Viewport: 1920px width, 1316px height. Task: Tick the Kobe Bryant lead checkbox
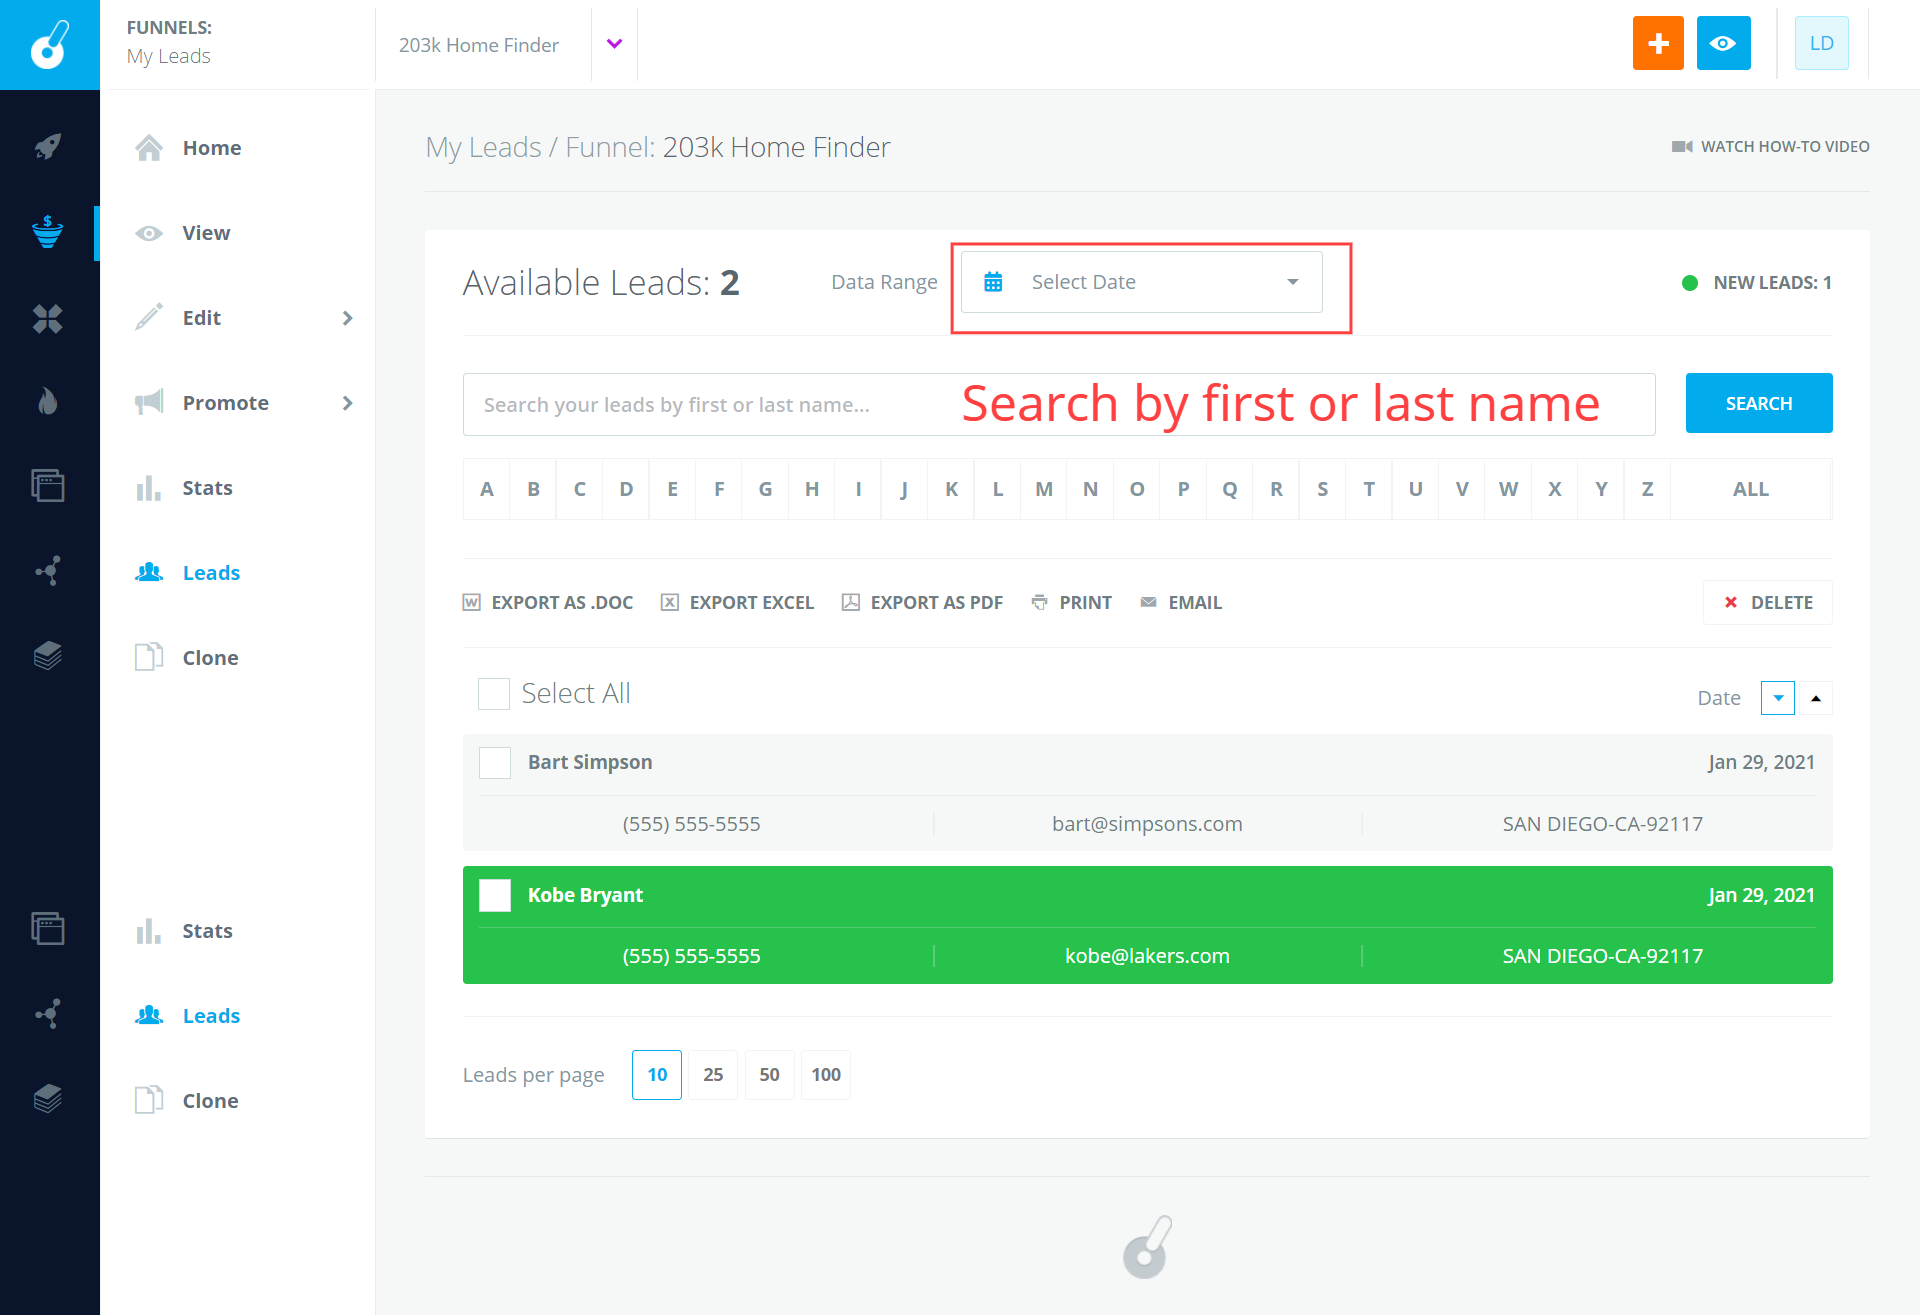(495, 896)
